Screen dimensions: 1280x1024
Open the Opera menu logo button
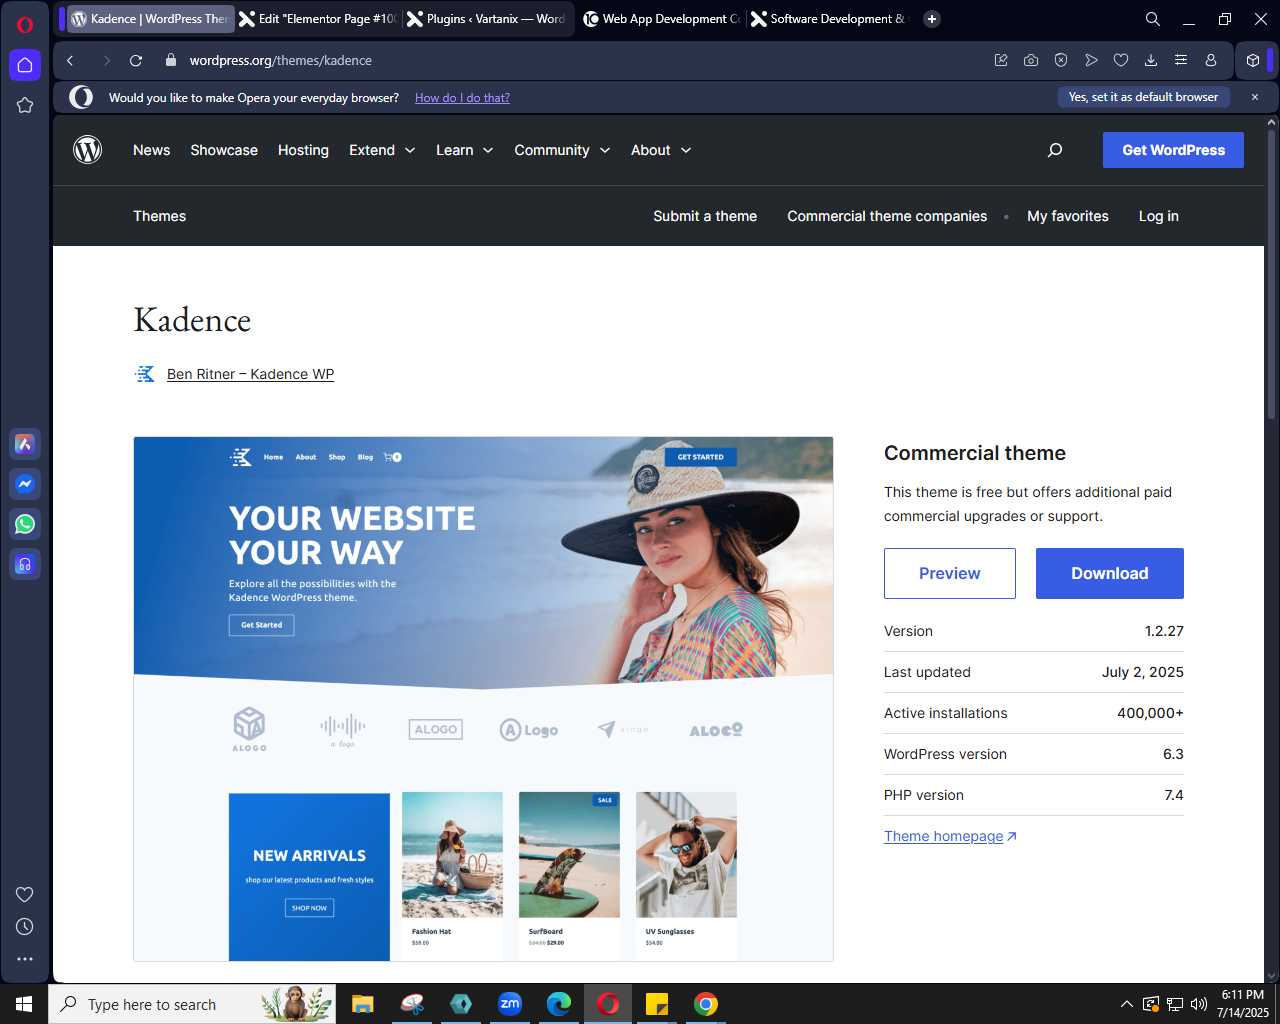point(25,25)
